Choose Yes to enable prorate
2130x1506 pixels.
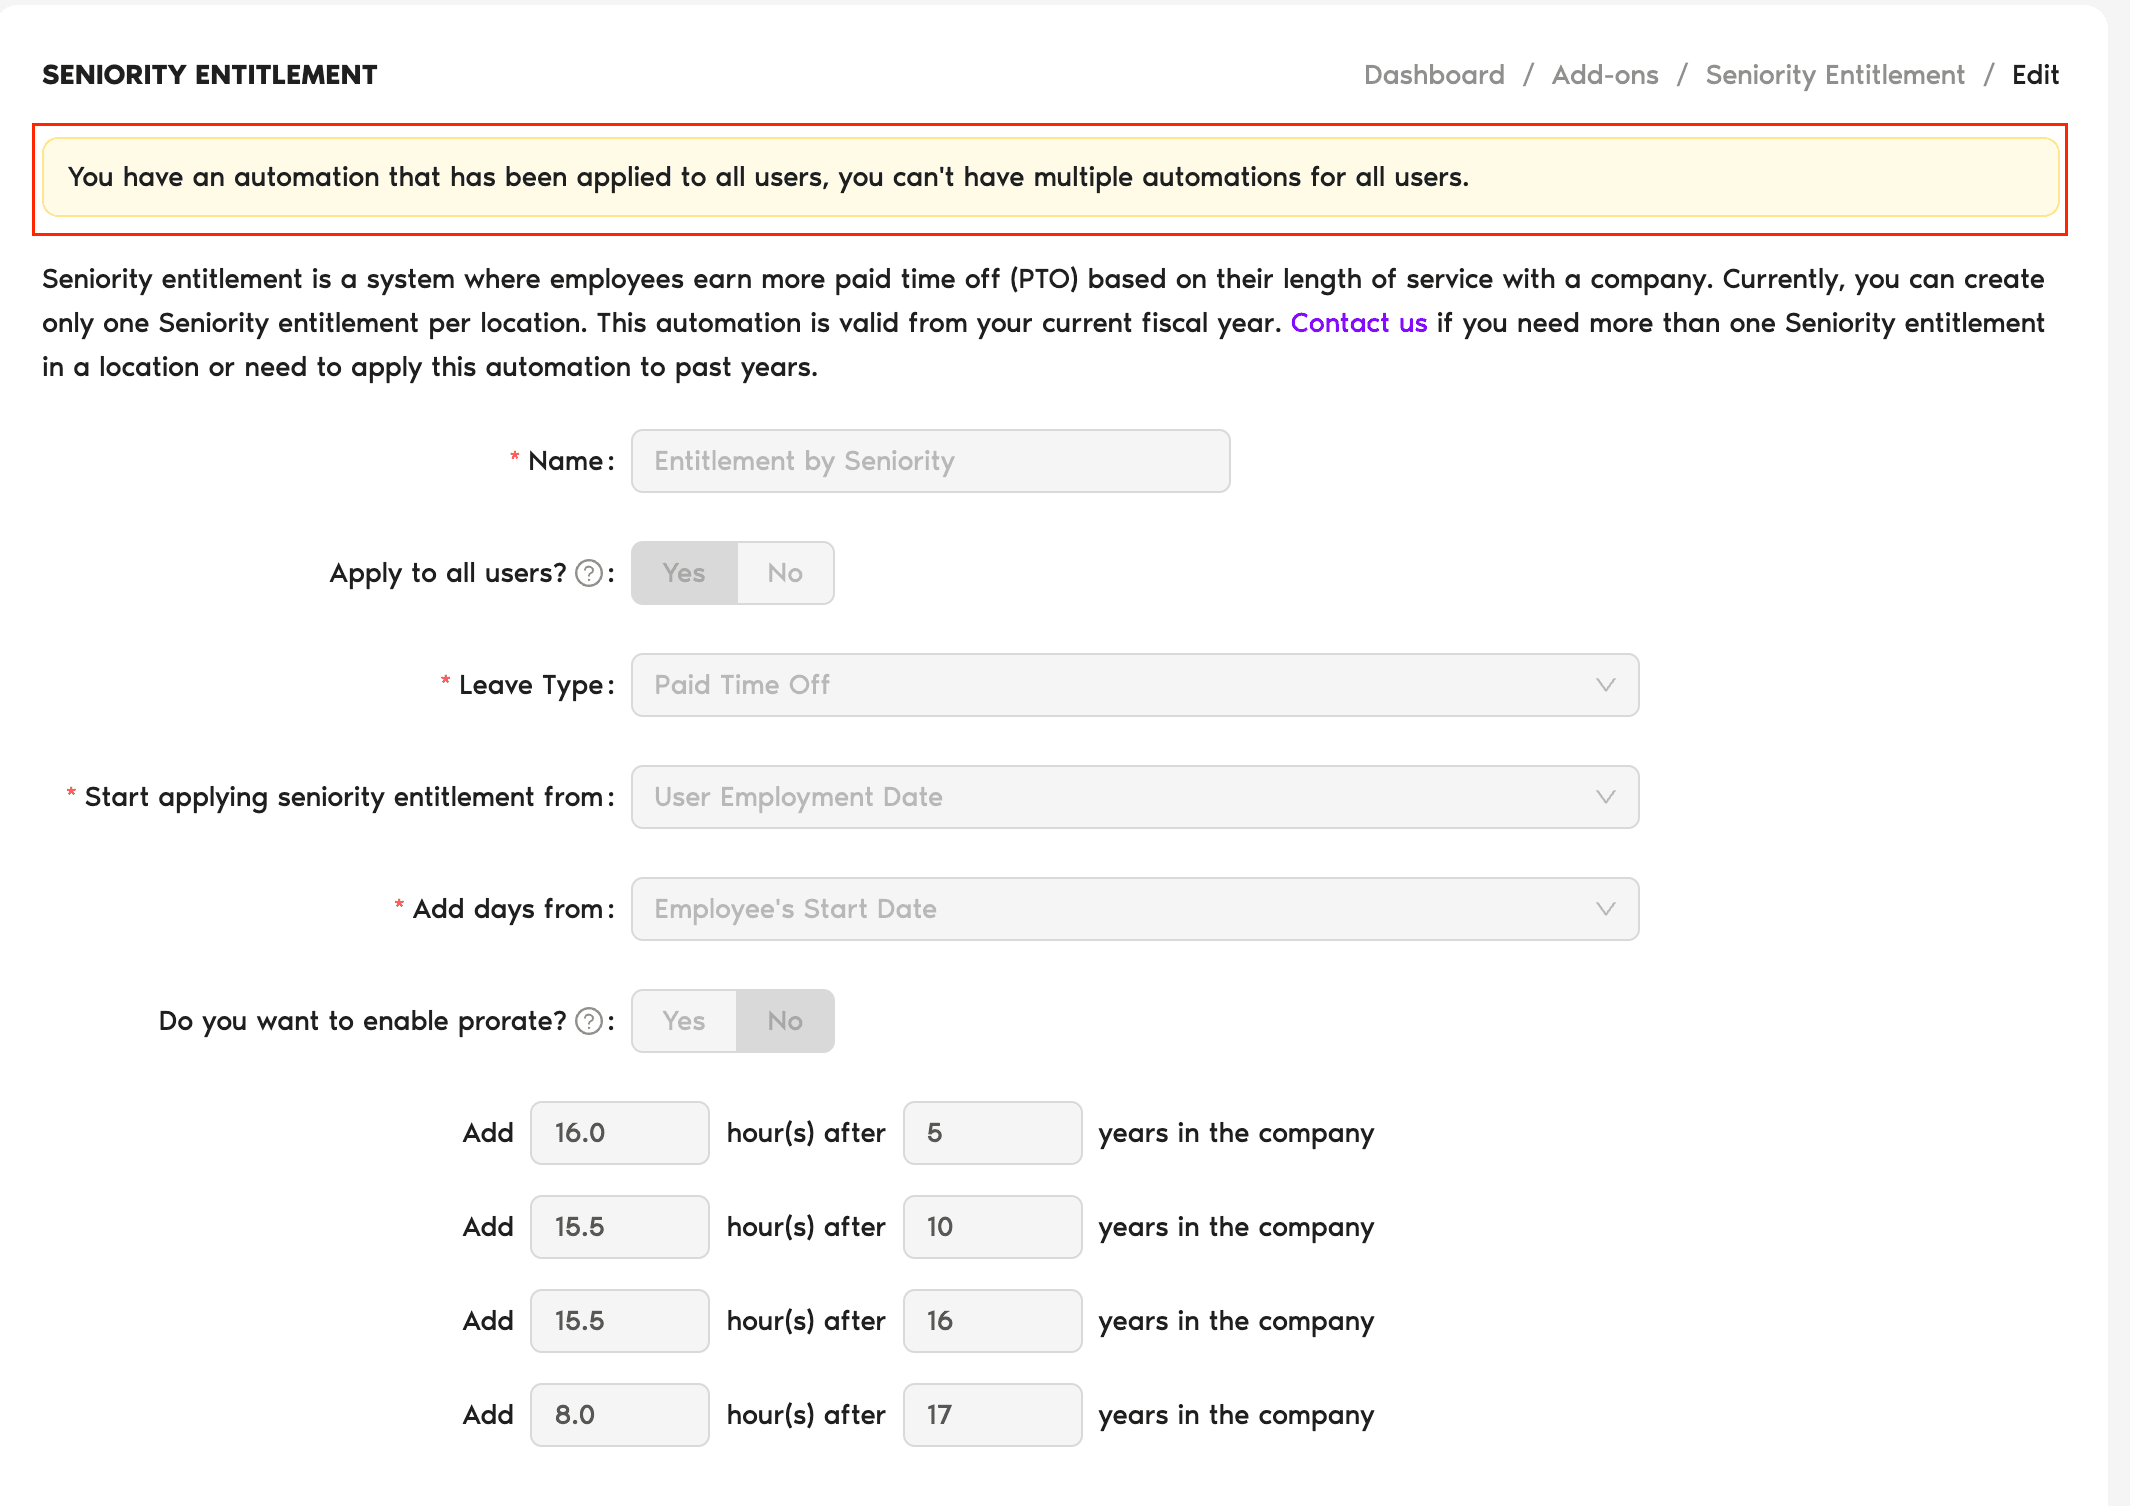[x=684, y=1021]
